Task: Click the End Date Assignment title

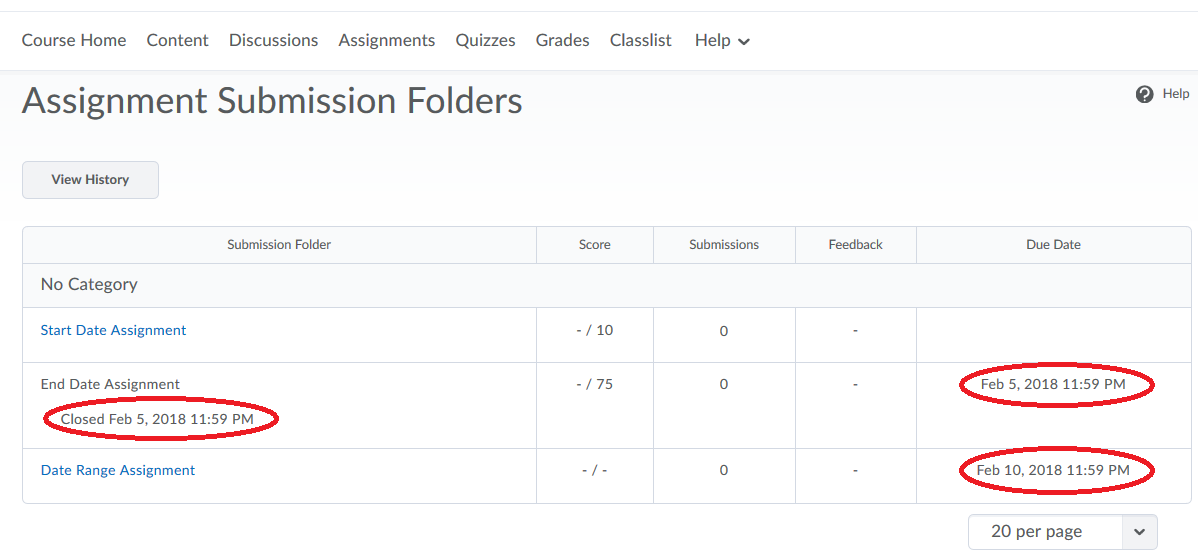Action: (110, 384)
